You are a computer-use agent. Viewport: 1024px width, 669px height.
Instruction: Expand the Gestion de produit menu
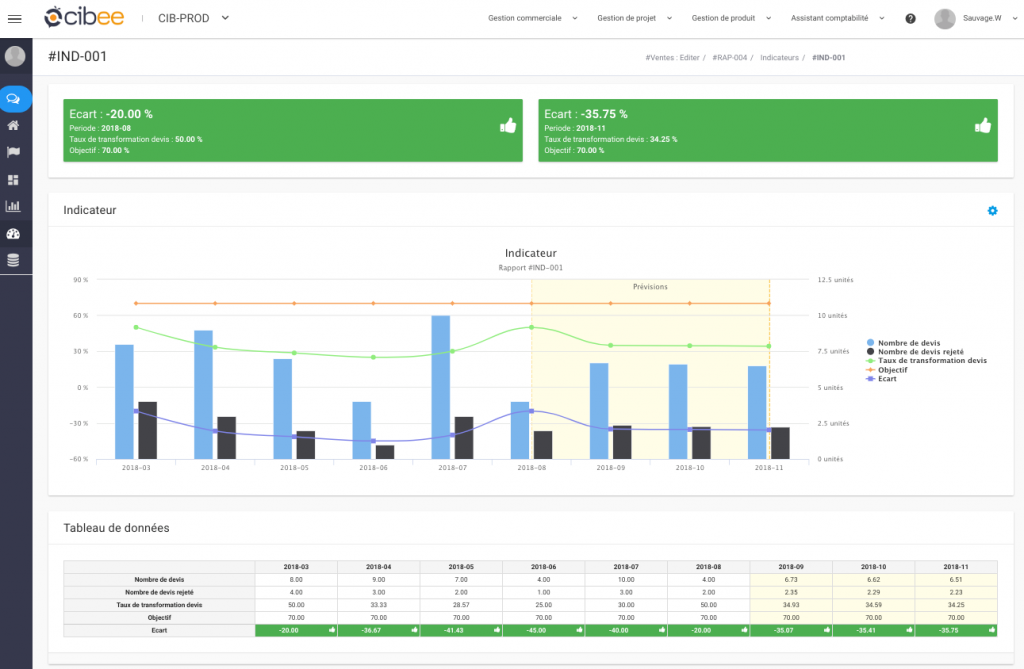(731, 18)
